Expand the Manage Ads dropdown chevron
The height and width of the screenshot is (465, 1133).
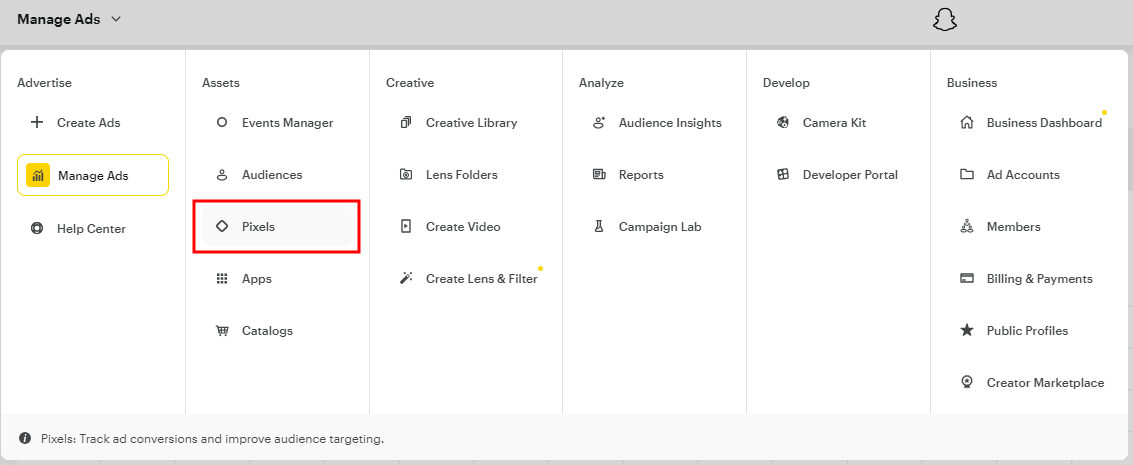tap(117, 20)
